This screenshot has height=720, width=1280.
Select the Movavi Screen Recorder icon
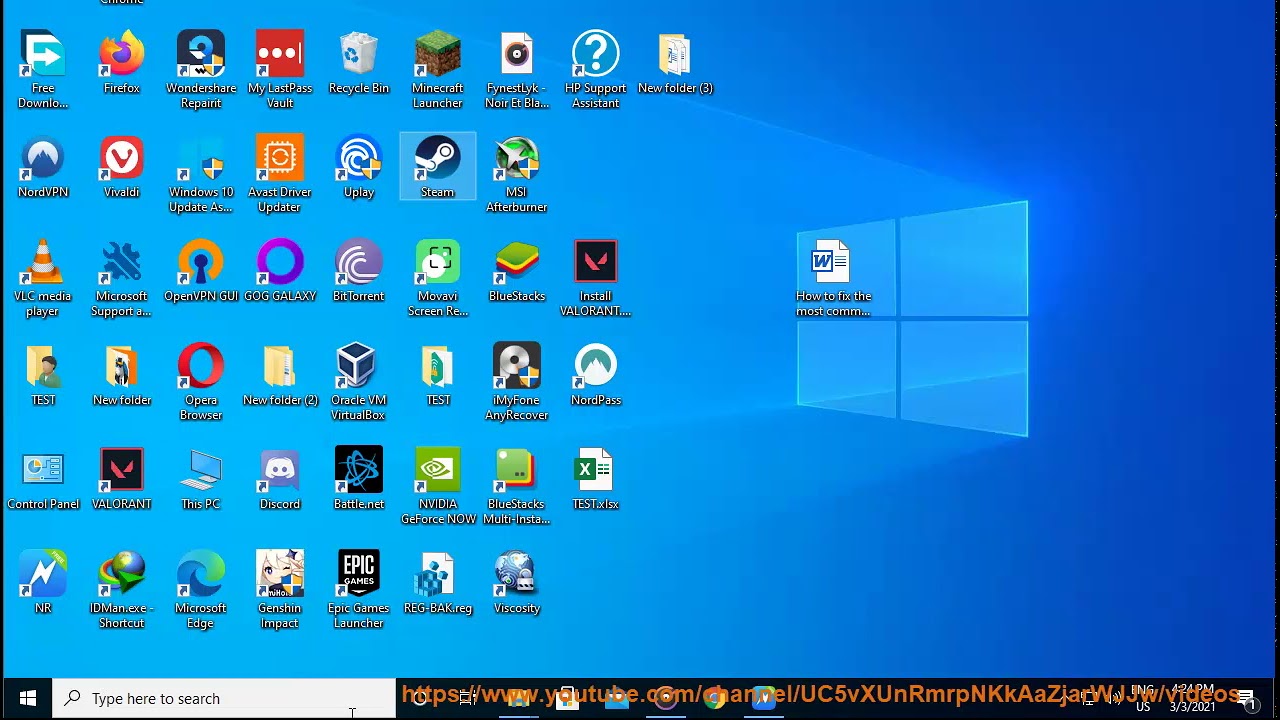(438, 262)
